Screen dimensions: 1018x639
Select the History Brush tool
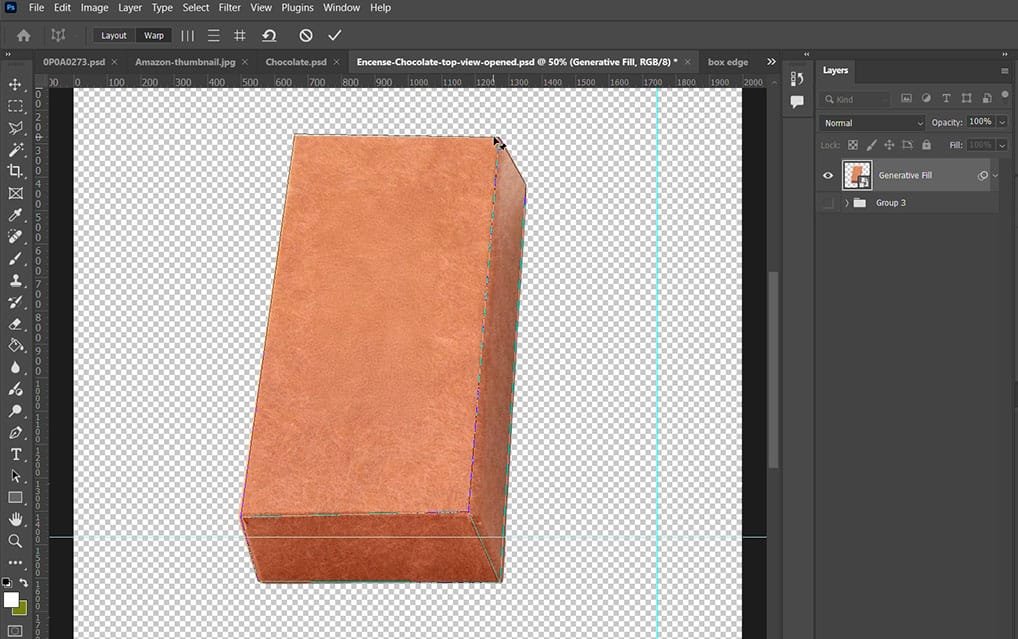pyautogui.click(x=15, y=302)
